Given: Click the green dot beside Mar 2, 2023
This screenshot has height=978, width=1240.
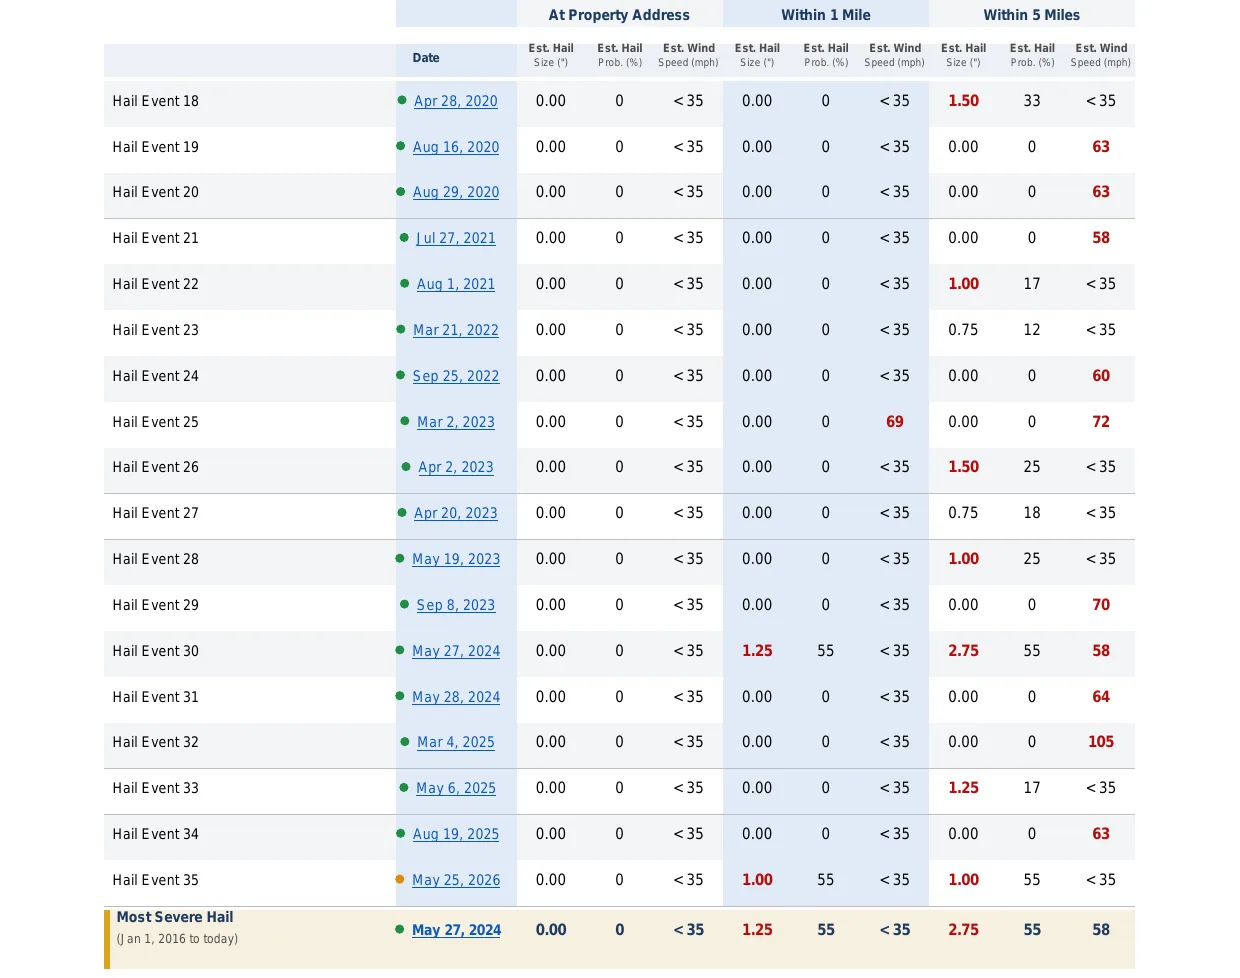Looking at the screenshot, I should 405,422.
